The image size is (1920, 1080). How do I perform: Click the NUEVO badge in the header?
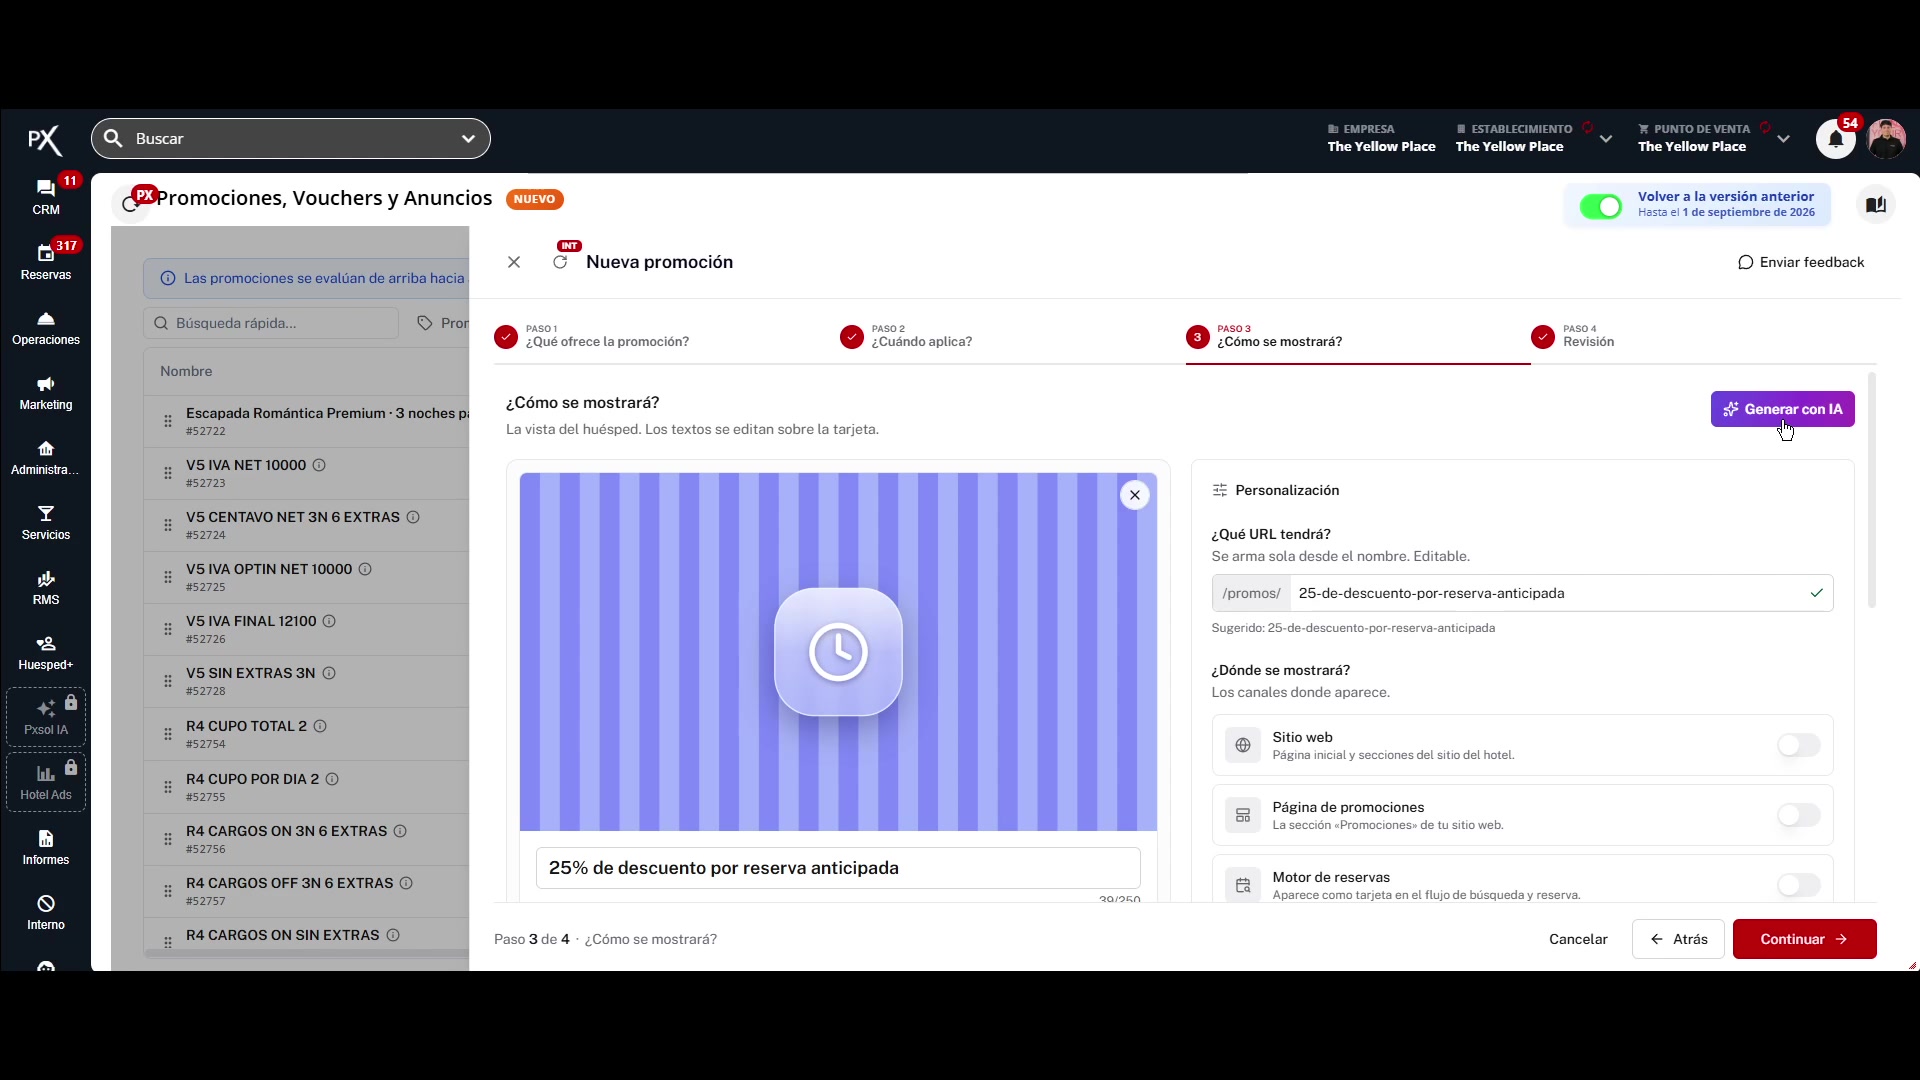pos(534,199)
